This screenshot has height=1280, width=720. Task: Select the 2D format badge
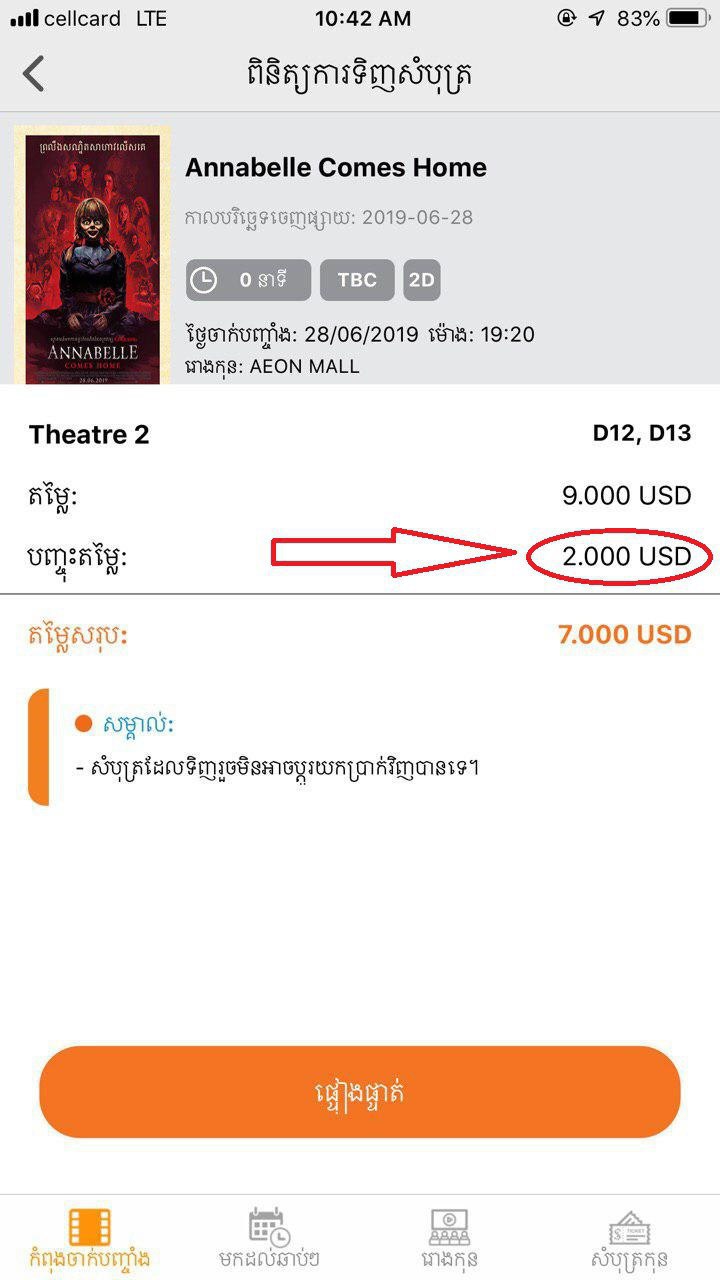click(x=422, y=280)
